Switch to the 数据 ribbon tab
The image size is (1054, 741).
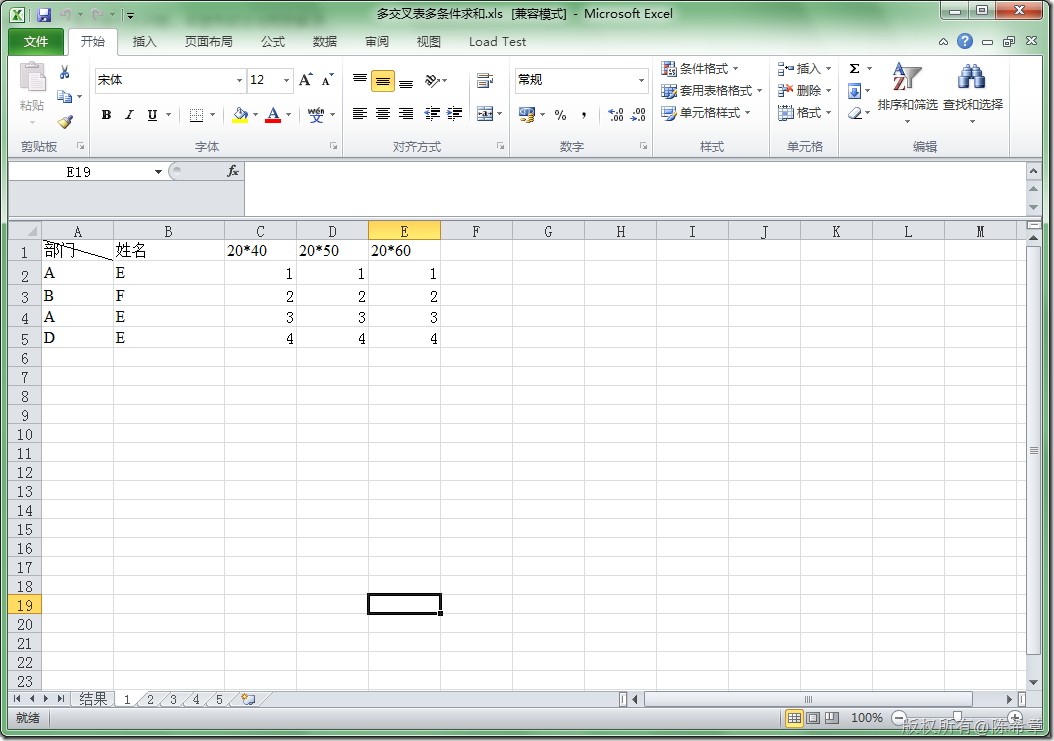click(x=325, y=42)
